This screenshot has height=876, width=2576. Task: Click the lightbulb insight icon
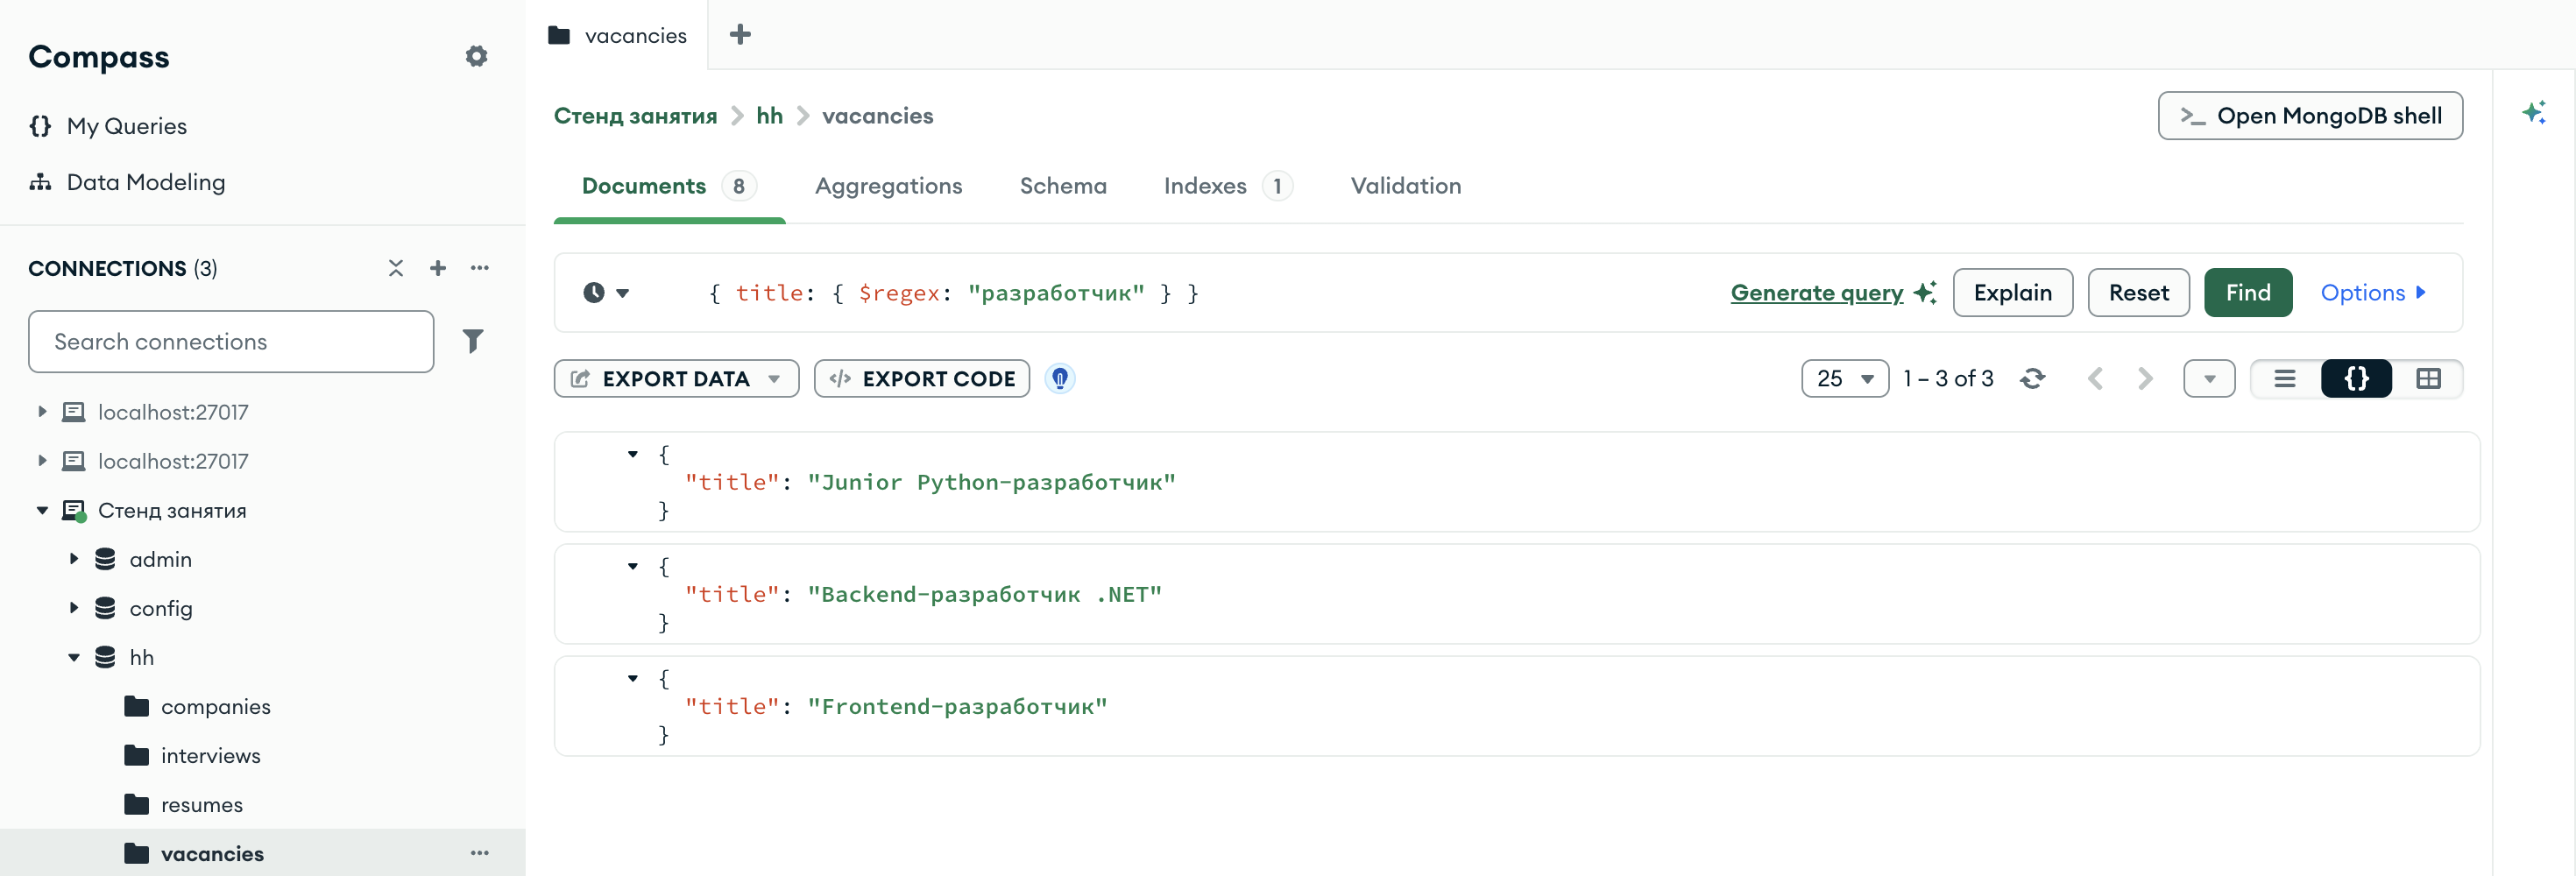[x=1060, y=379]
